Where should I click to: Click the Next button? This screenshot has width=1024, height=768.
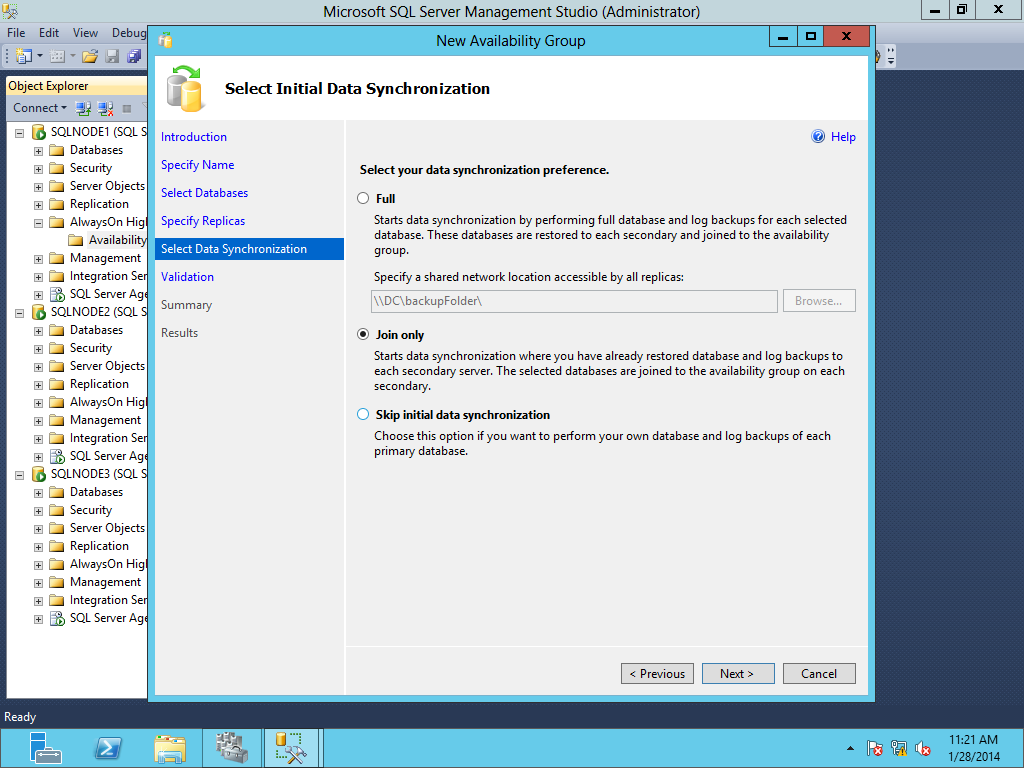point(738,673)
